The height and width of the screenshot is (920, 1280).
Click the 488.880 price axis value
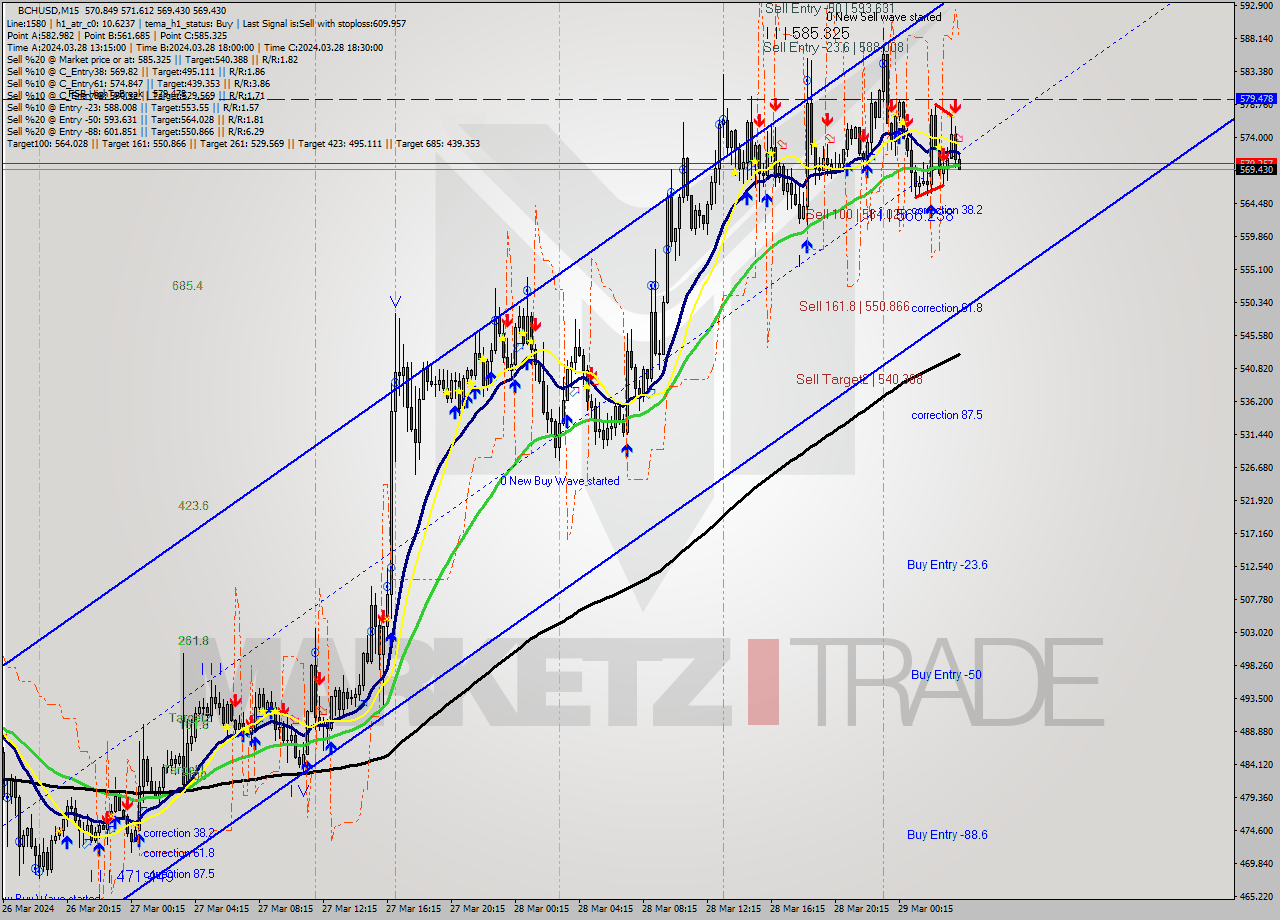pyautogui.click(x=1256, y=732)
